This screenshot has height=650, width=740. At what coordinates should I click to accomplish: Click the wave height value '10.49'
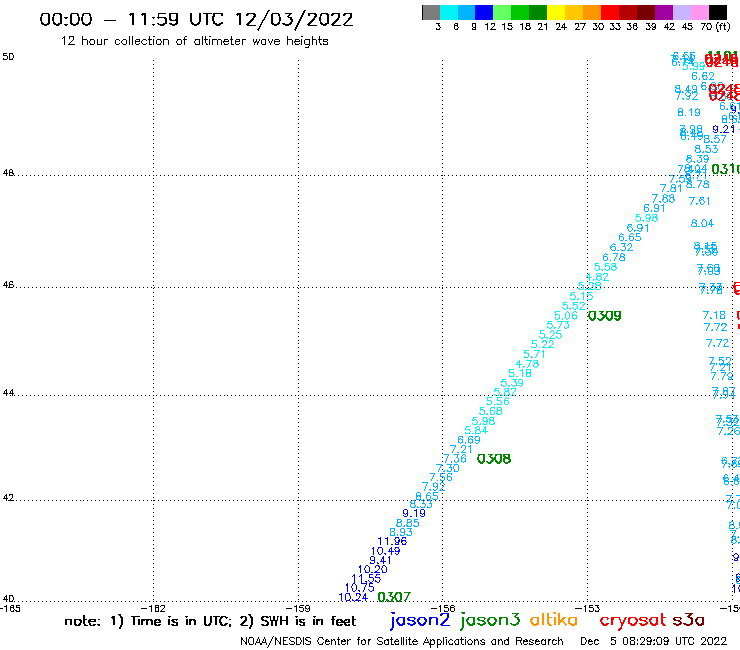(x=386, y=551)
